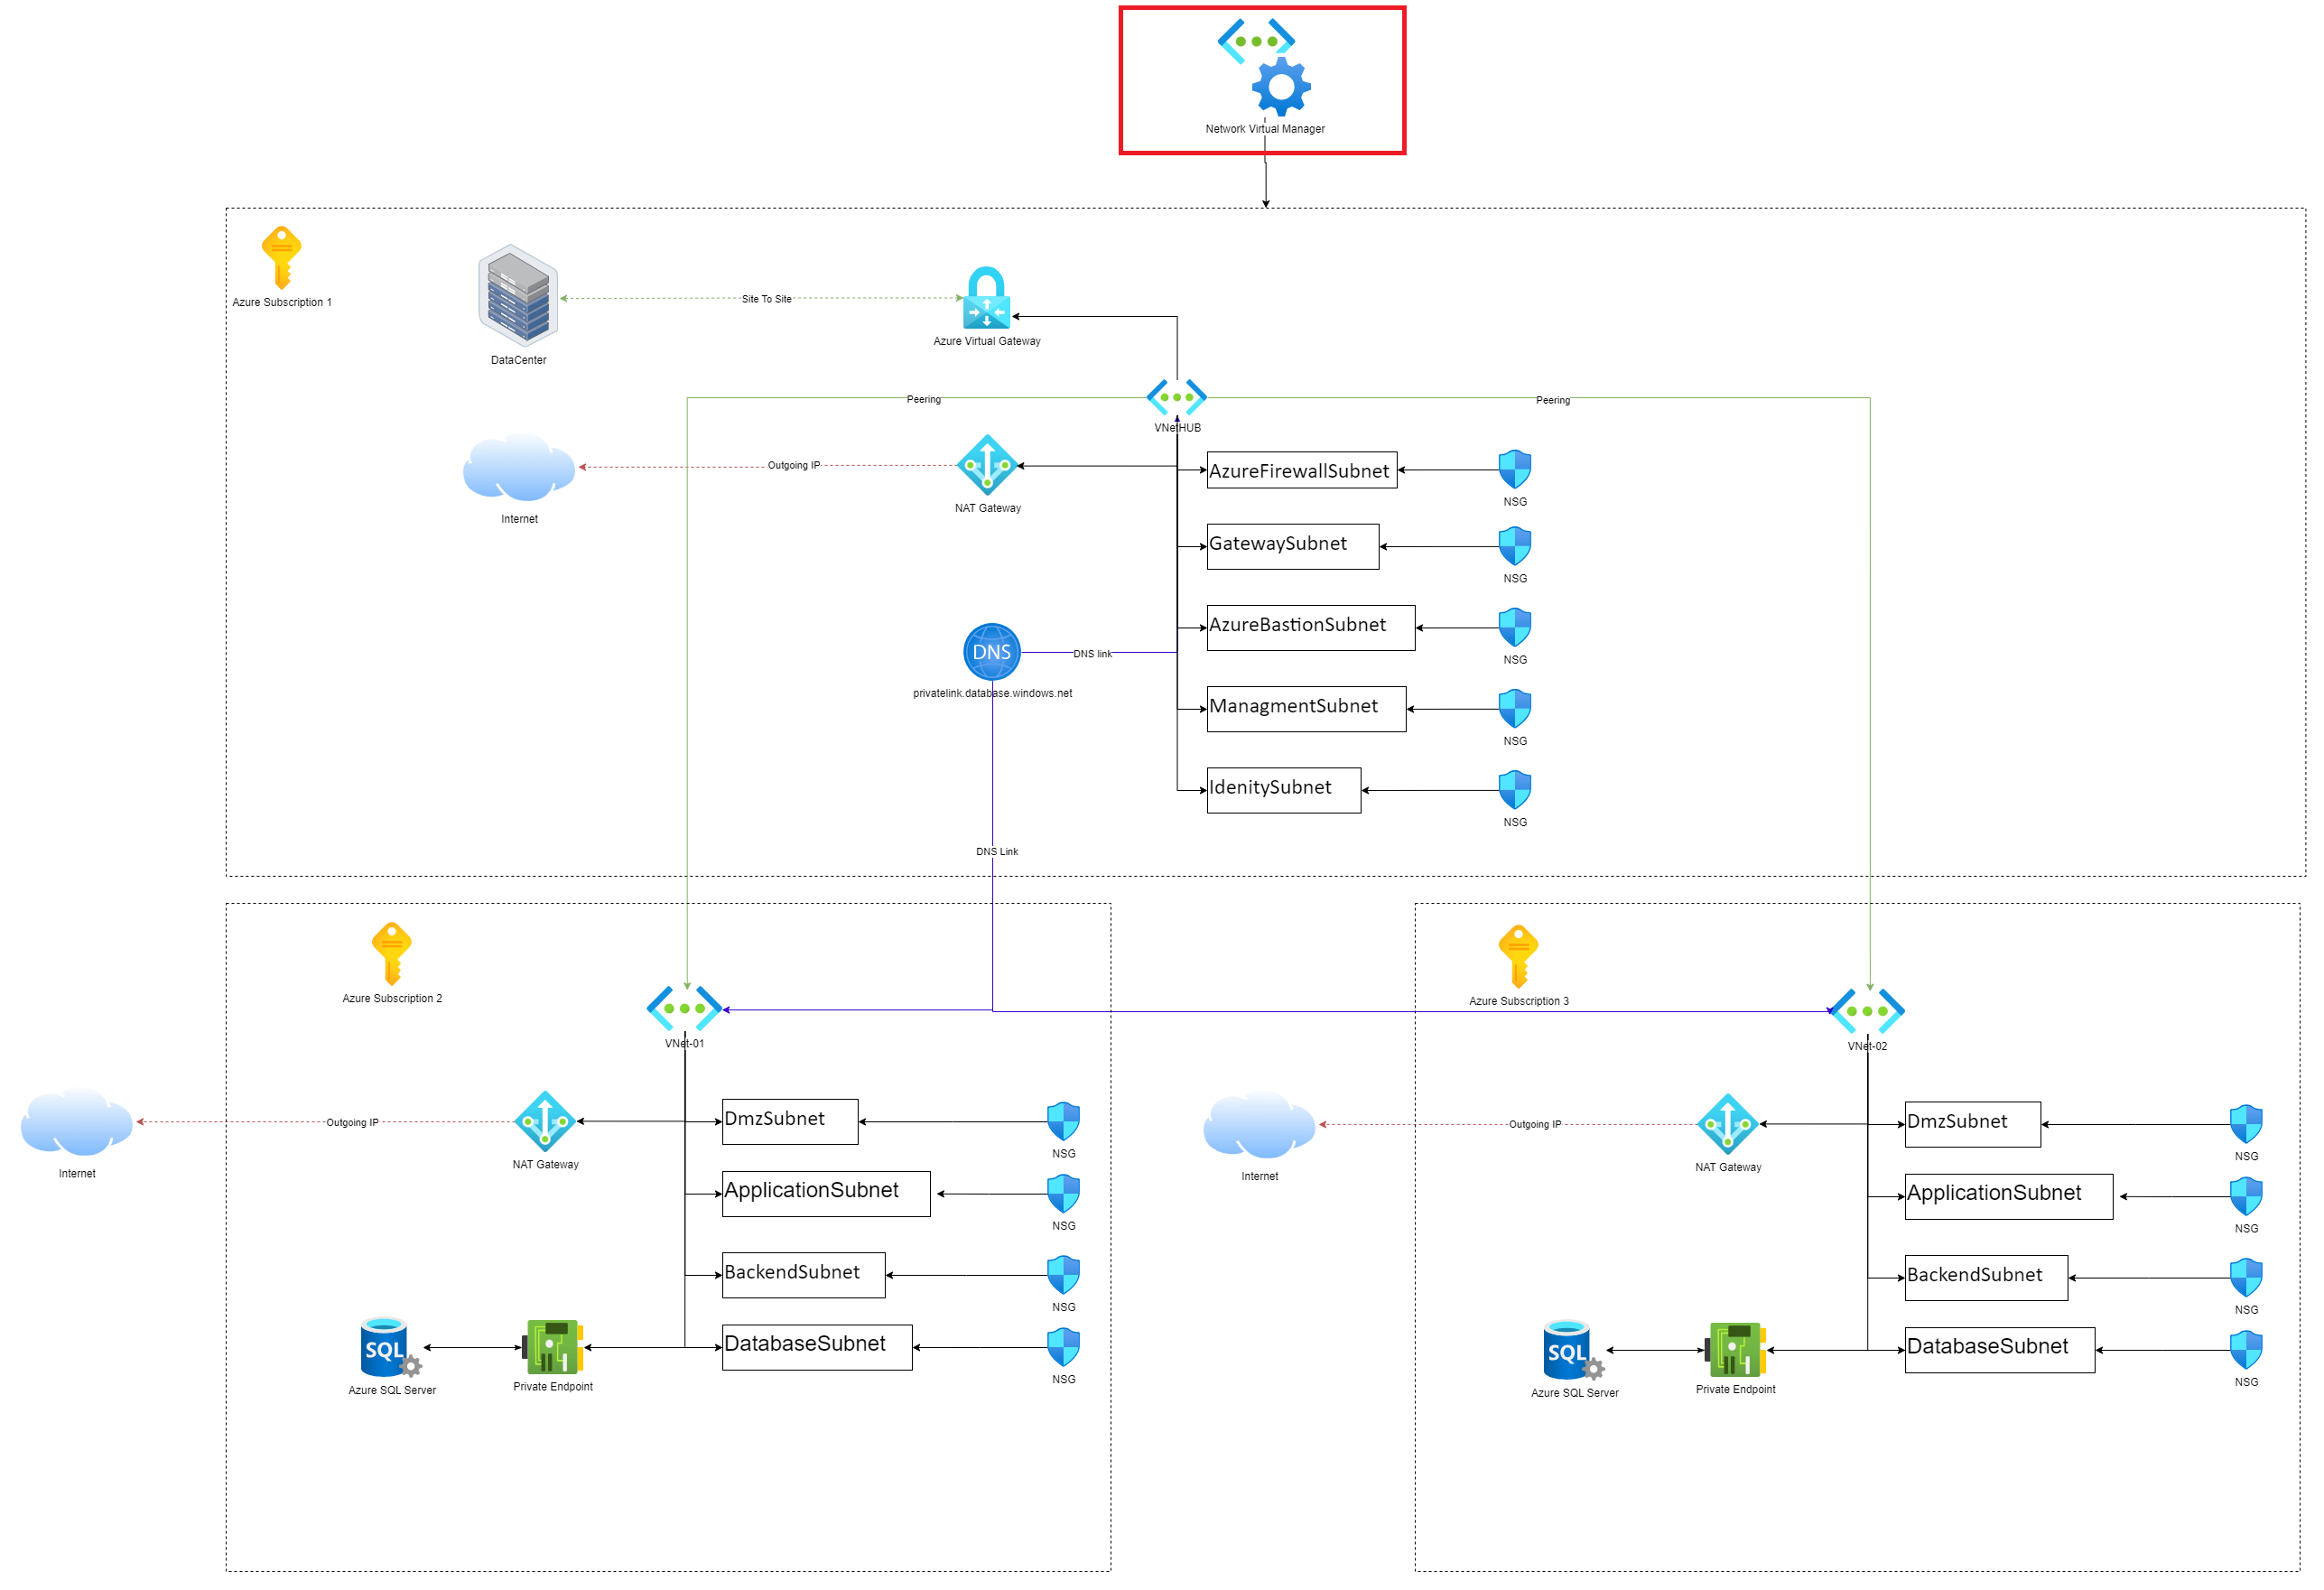This screenshot has height=1590, width=2324.
Task: Click the privatelink DNS zone icon
Action: [x=991, y=652]
